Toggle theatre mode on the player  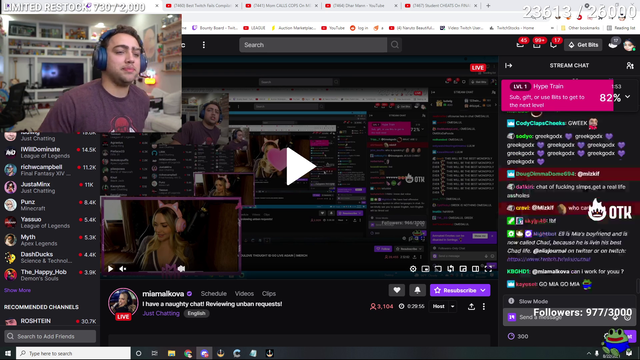pos(476,269)
